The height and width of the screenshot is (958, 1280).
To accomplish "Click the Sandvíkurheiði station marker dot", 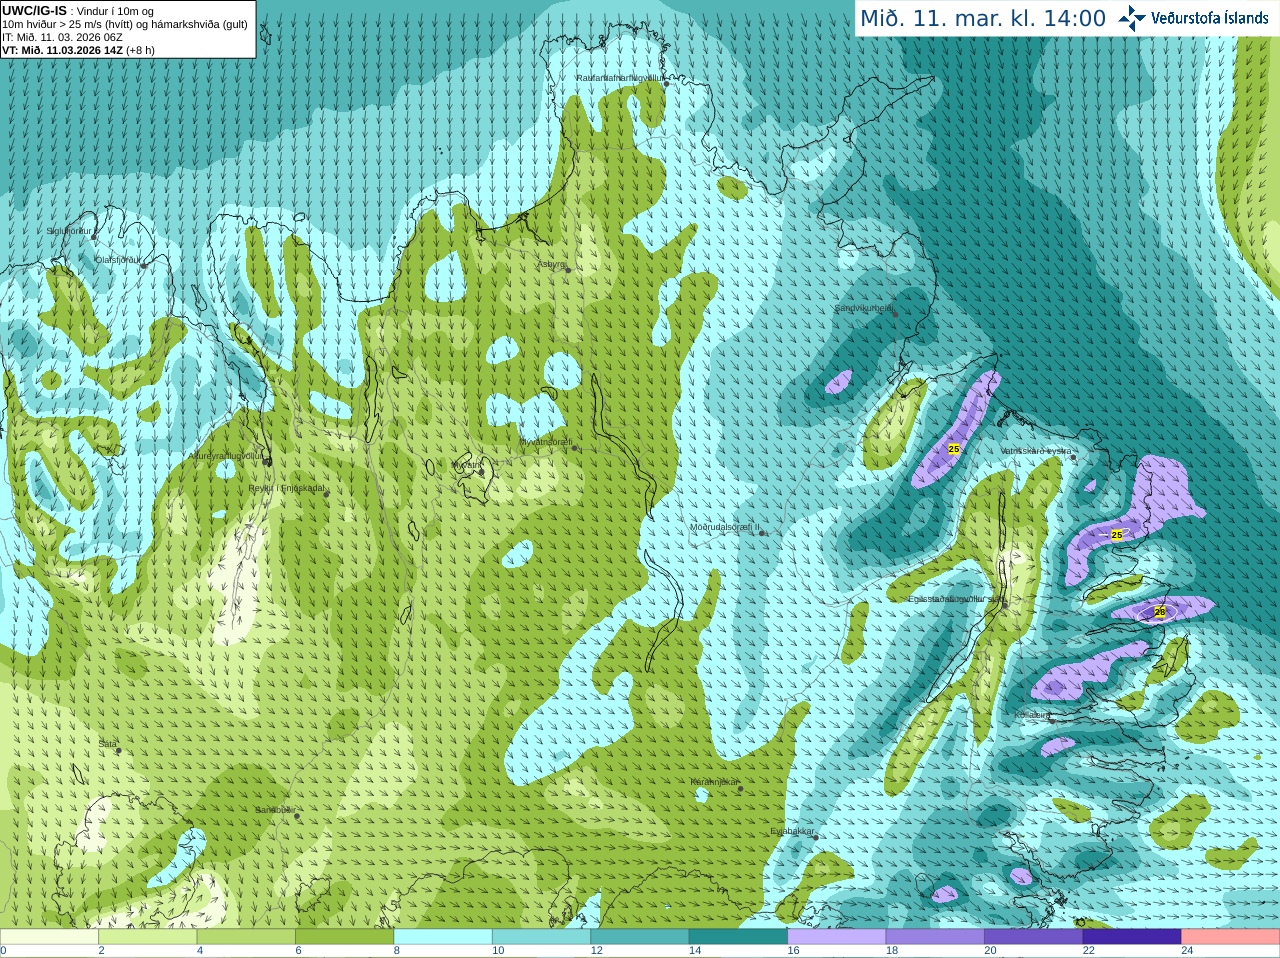I will (x=895, y=314).
